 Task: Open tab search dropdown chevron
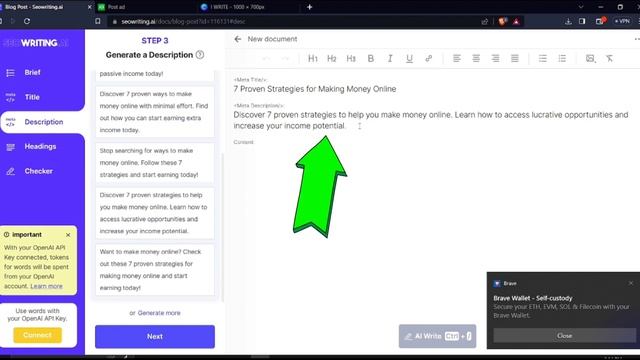[x=581, y=7]
